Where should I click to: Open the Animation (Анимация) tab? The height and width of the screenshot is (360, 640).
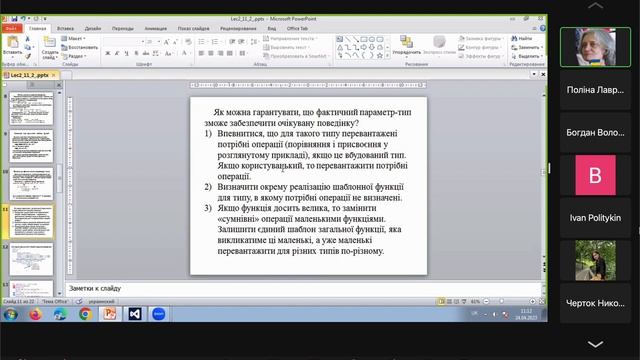pyautogui.click(x=156, y=29)
